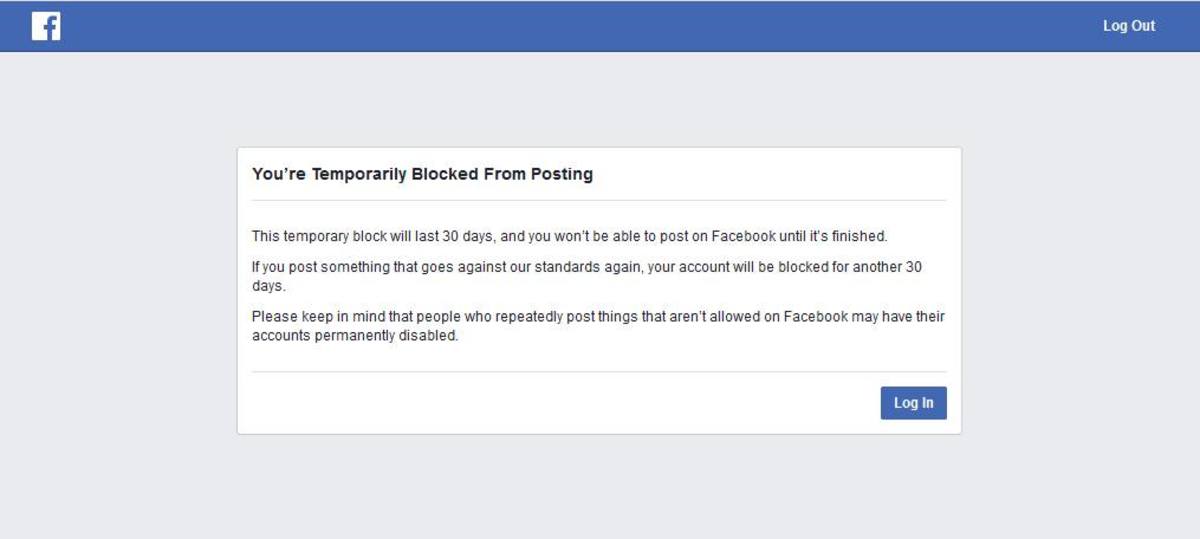Click the word "Posting" in the heading
Image resolution: width=1200 pixels, height=539 pixels.
tap(565, 174)
